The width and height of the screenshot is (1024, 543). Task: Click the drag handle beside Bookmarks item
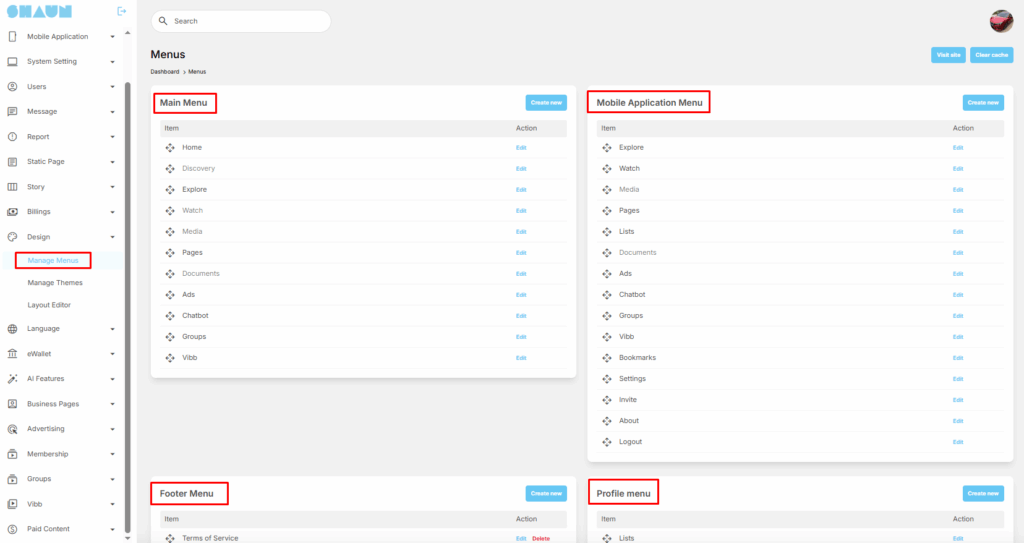(607, 358)
